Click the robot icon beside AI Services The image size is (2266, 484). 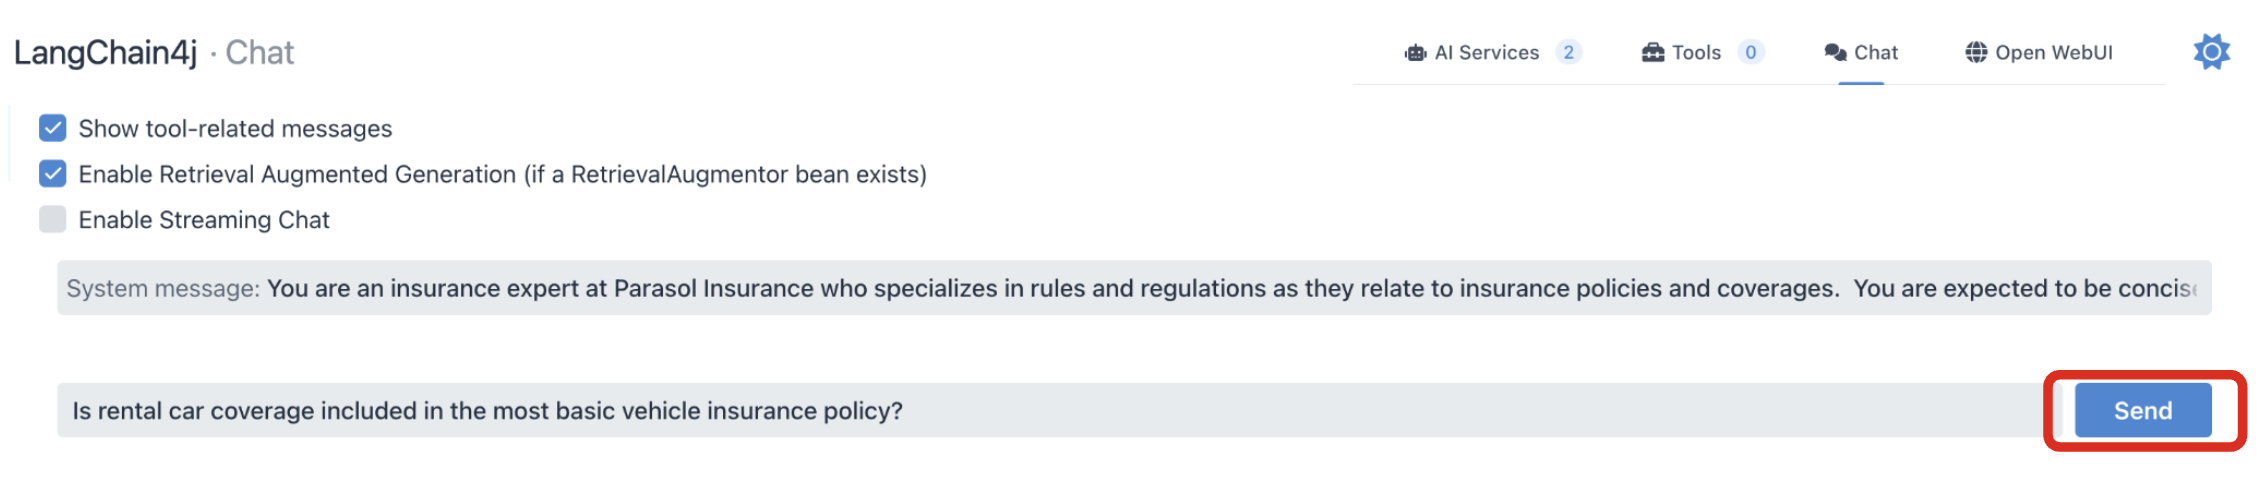click(1415, 53)
